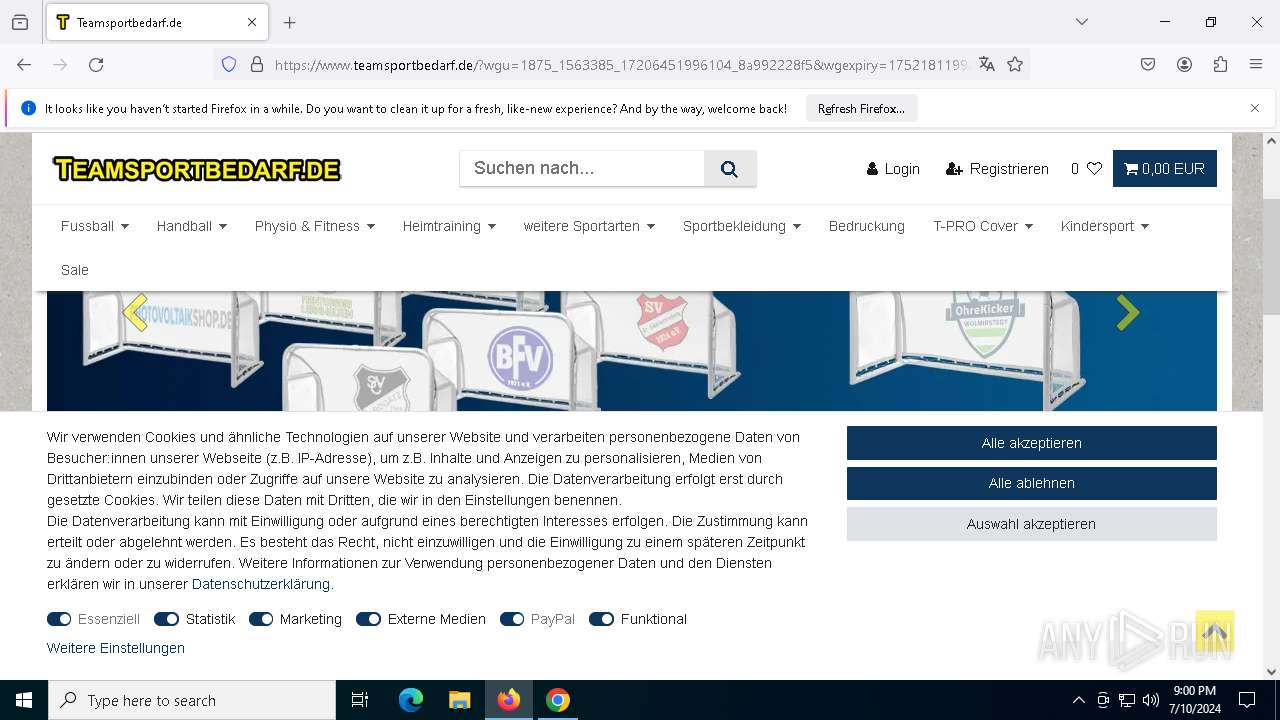Image resolution: width=1280 pixels, height=720 pixels.
Task: Bookmark this page with the star
Action: (x=1015, y=64)
